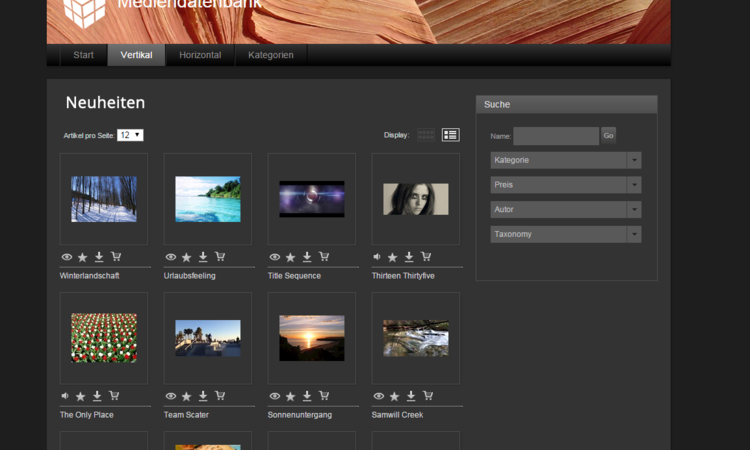Open the Autor filter dropdown
750x450 pixels.
tap(566, 209)
